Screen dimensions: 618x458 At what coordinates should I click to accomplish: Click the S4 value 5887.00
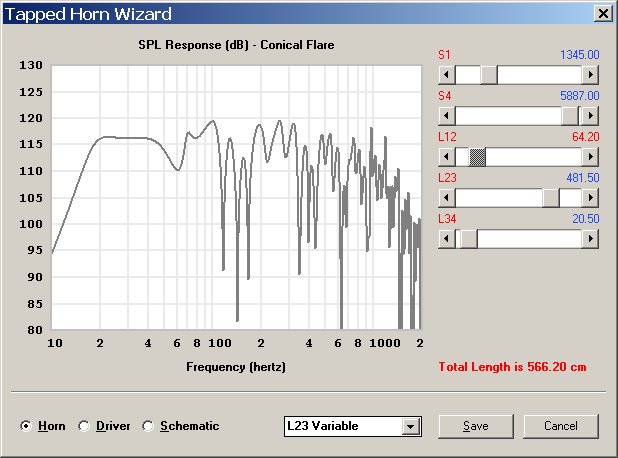[580, 96]
